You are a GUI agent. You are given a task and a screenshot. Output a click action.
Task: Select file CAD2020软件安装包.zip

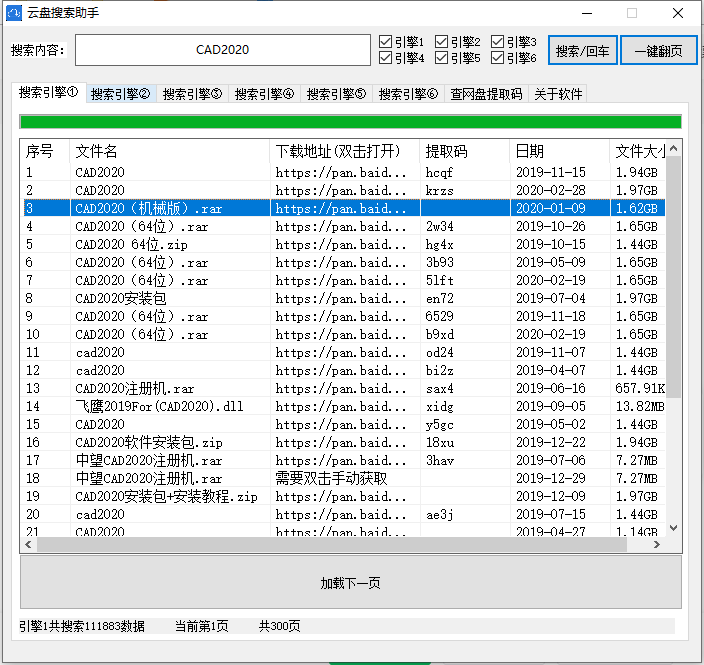(x=149, y=443)
